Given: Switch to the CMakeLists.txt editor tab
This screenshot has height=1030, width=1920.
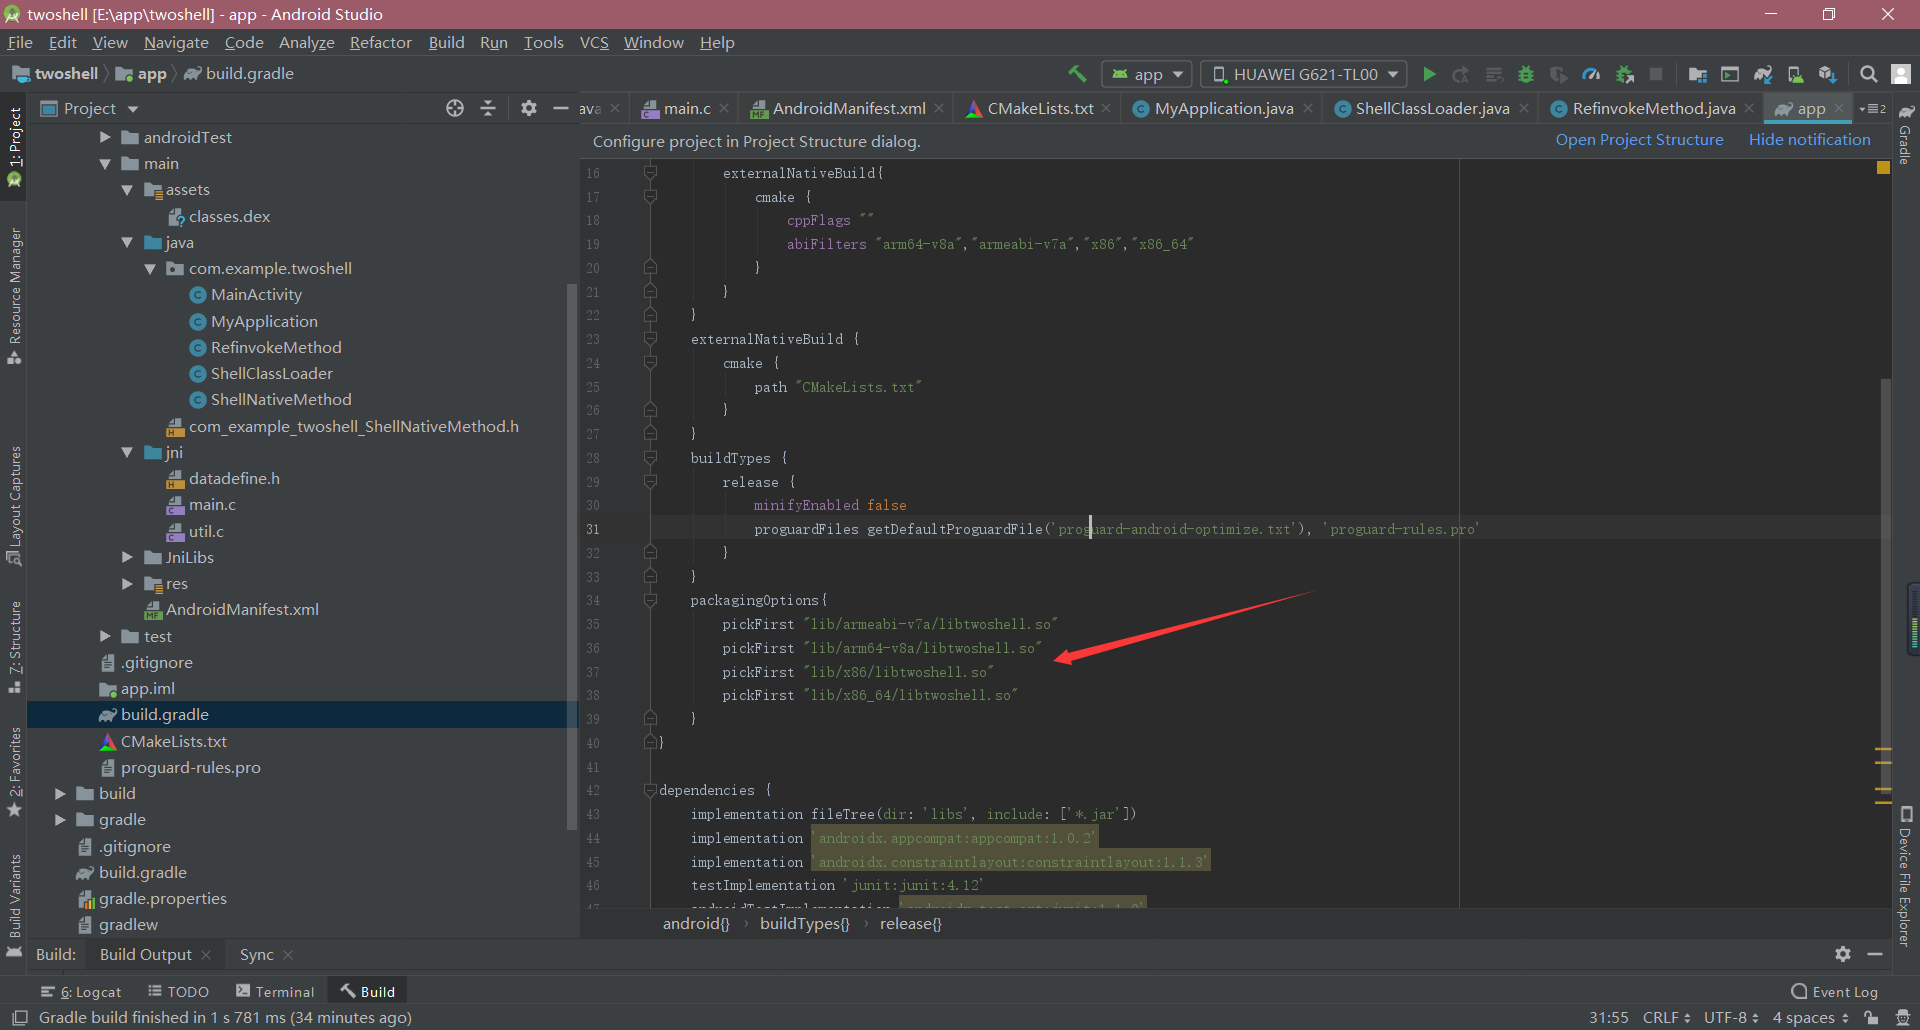Looking at the screenshot, I should 1039,108.
